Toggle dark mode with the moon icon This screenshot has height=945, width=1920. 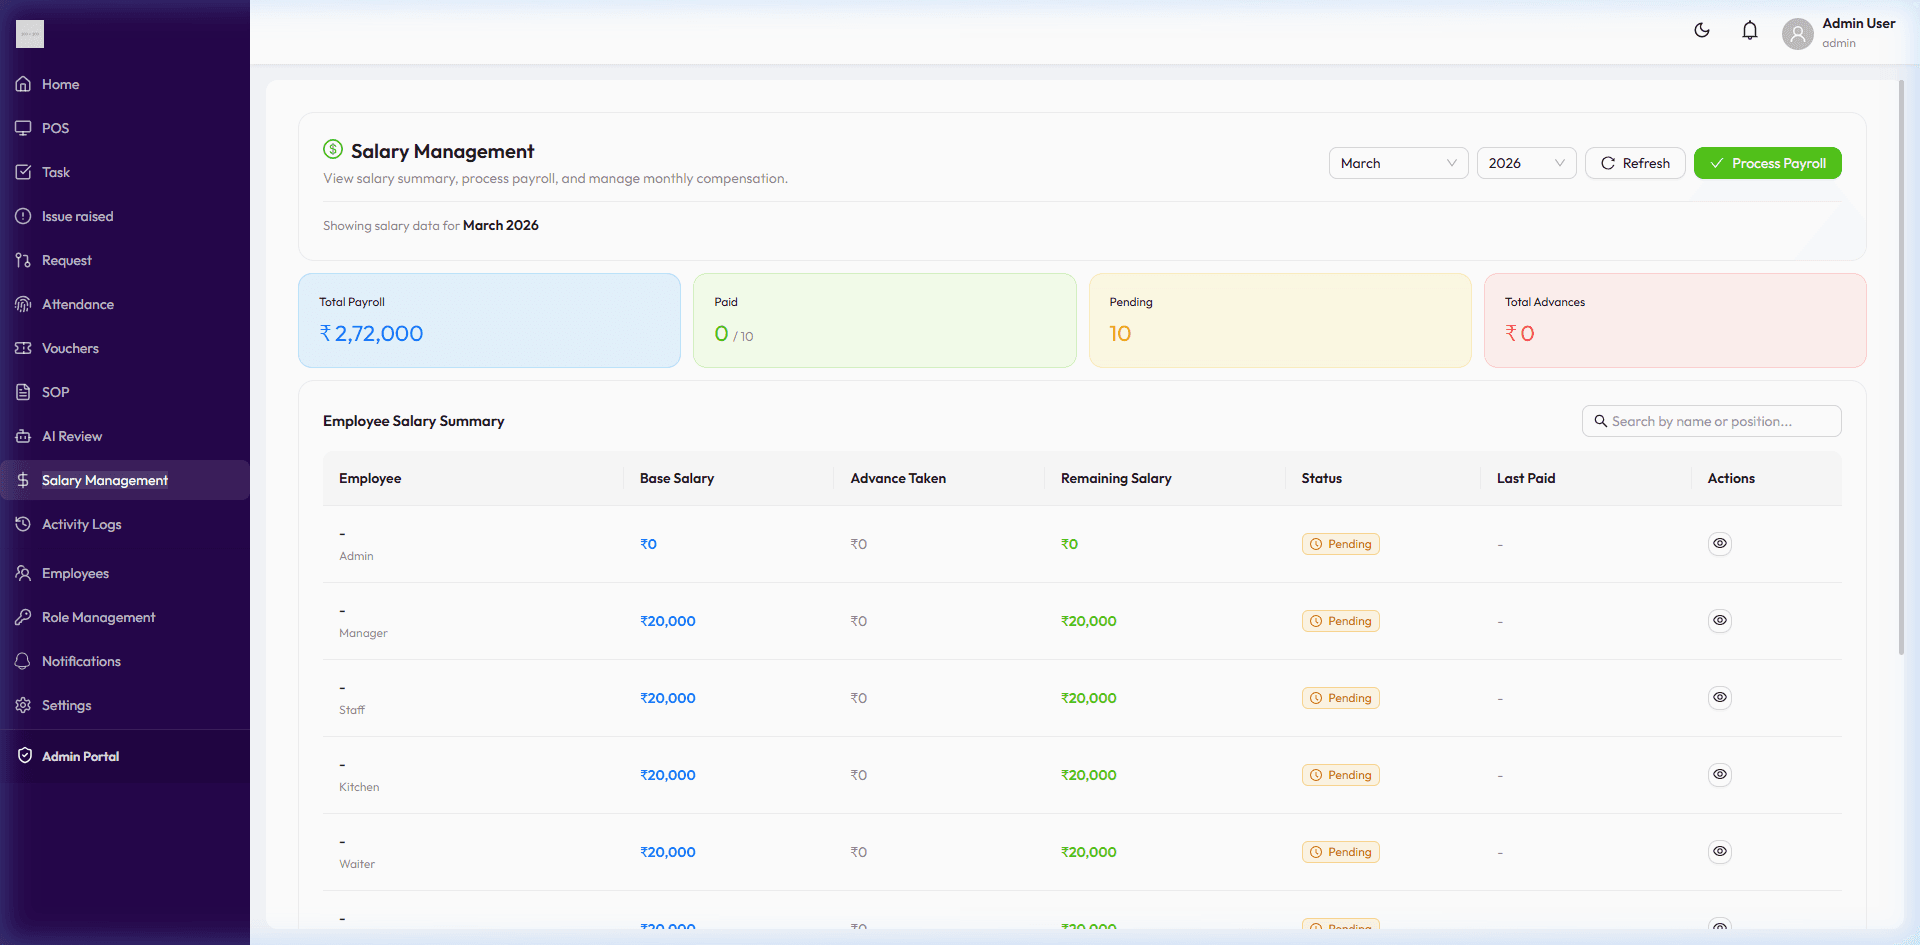(1701, 31)
